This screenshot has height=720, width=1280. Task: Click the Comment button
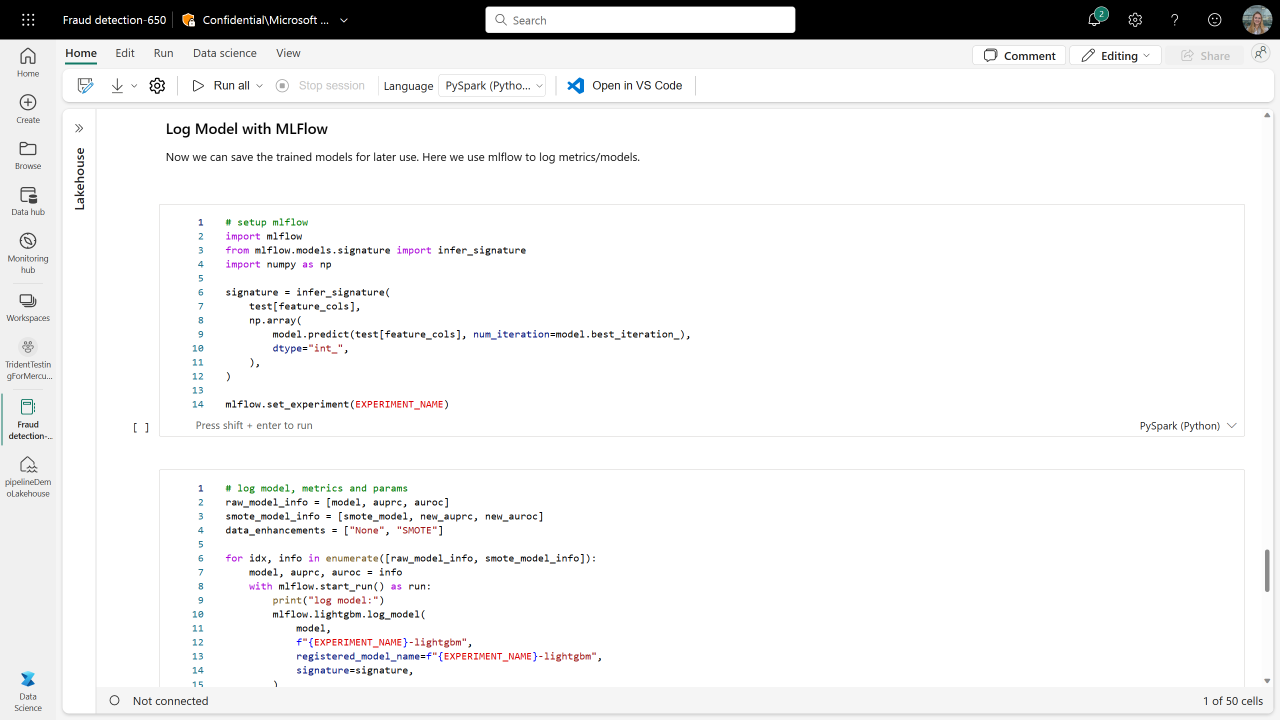pyautogui.click(x=1018, y=56)
